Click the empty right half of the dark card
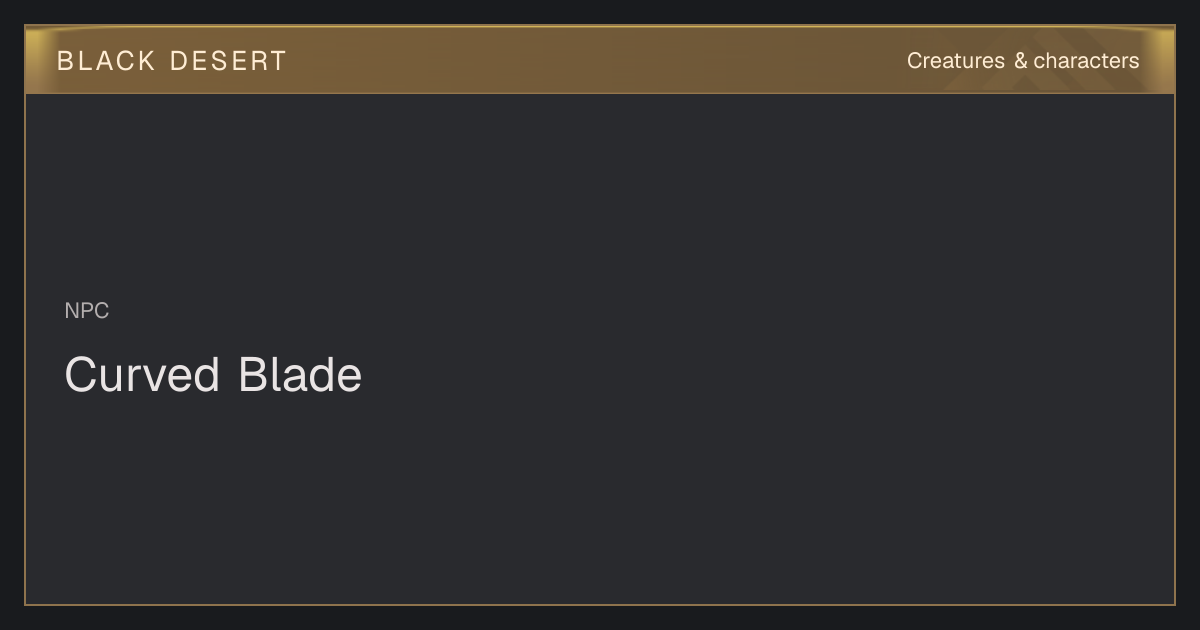Viewport: 1200px width, 630px height. click(885, 350)
